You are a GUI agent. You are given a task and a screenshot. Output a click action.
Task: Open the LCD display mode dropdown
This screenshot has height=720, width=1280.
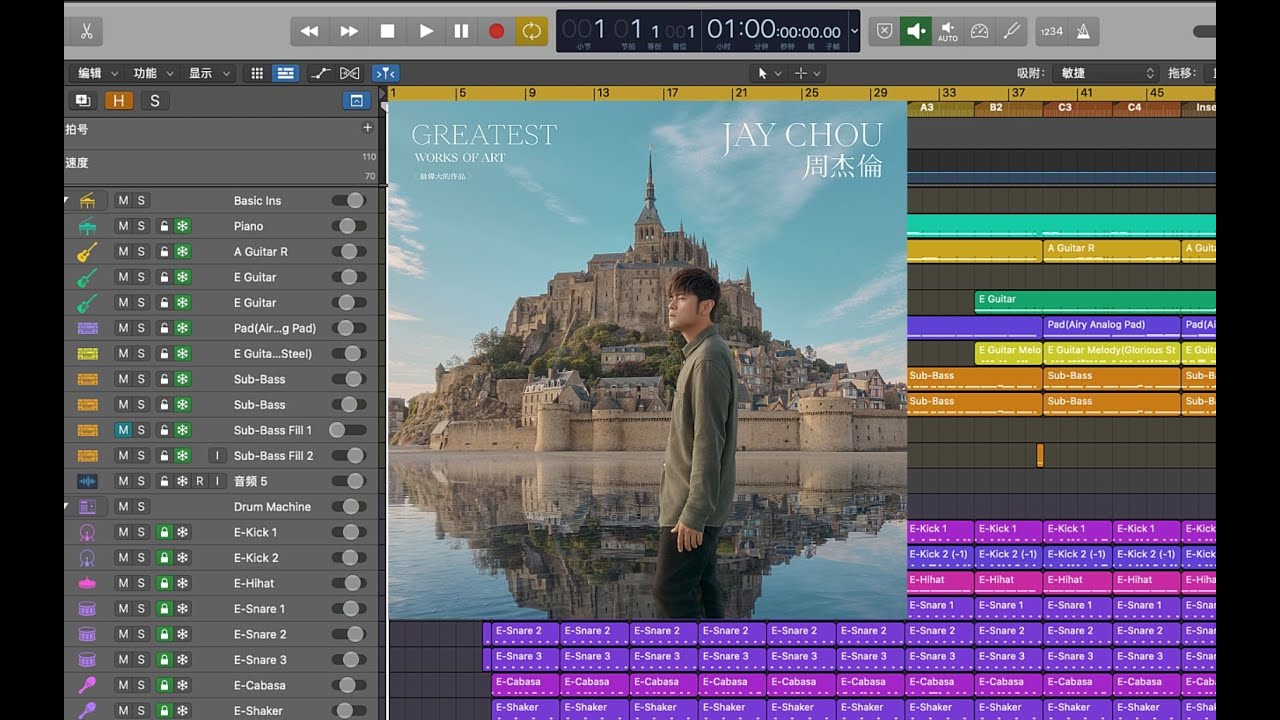pos(854,31)
